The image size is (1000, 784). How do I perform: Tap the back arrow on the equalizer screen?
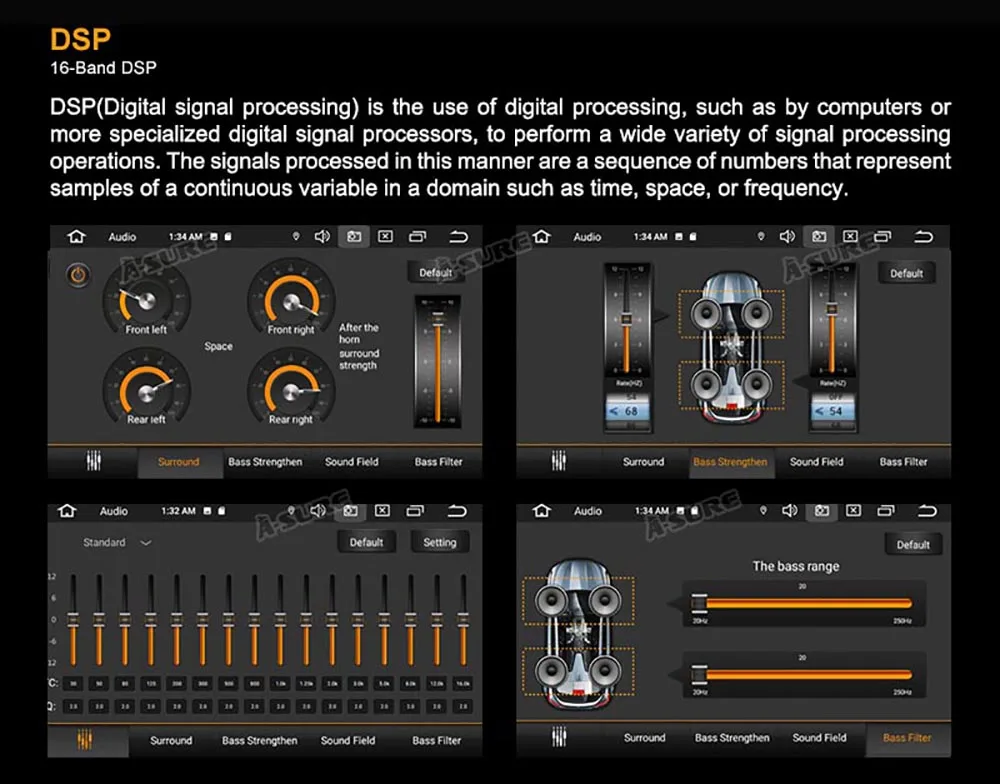point(457,511)
